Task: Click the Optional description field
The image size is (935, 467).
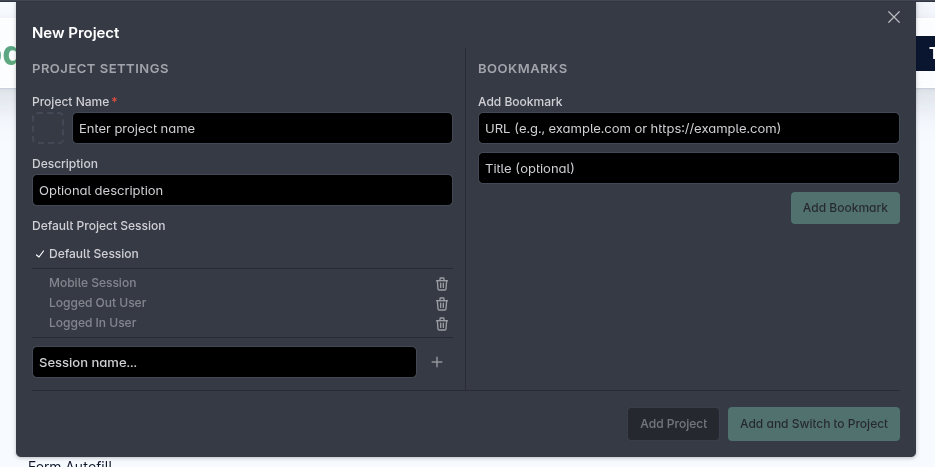Action: (242, 190)
